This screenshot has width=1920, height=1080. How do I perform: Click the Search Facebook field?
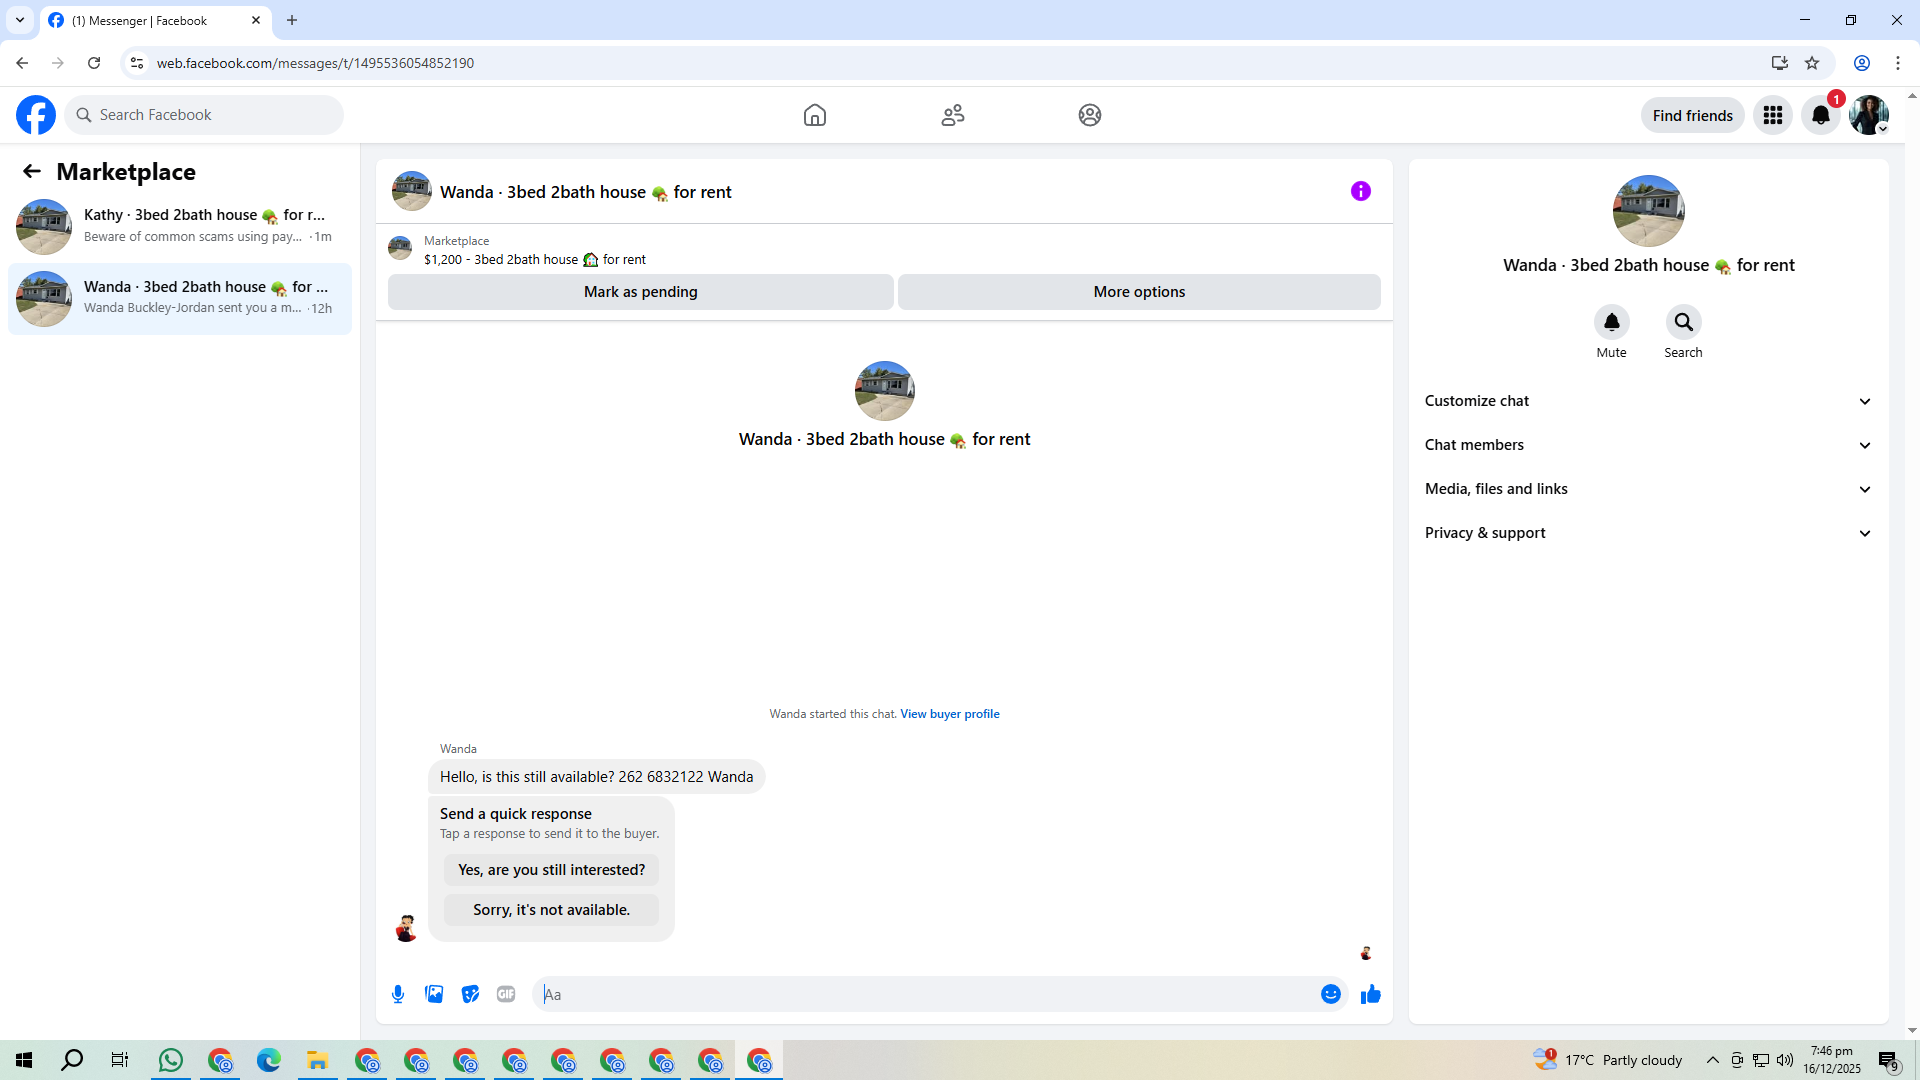[204, 115]
